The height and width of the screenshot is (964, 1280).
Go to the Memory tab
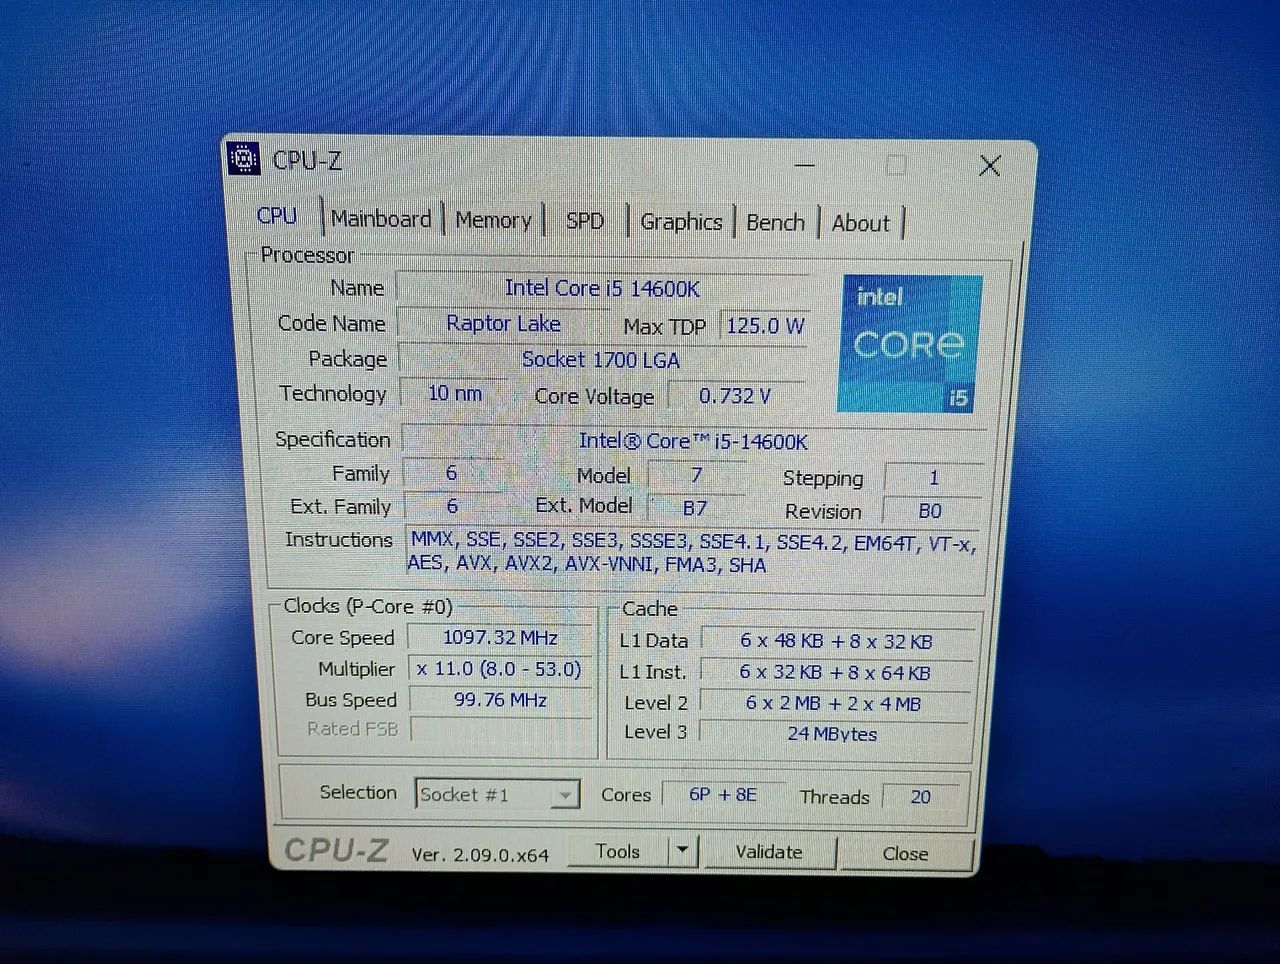coord(493,220)
